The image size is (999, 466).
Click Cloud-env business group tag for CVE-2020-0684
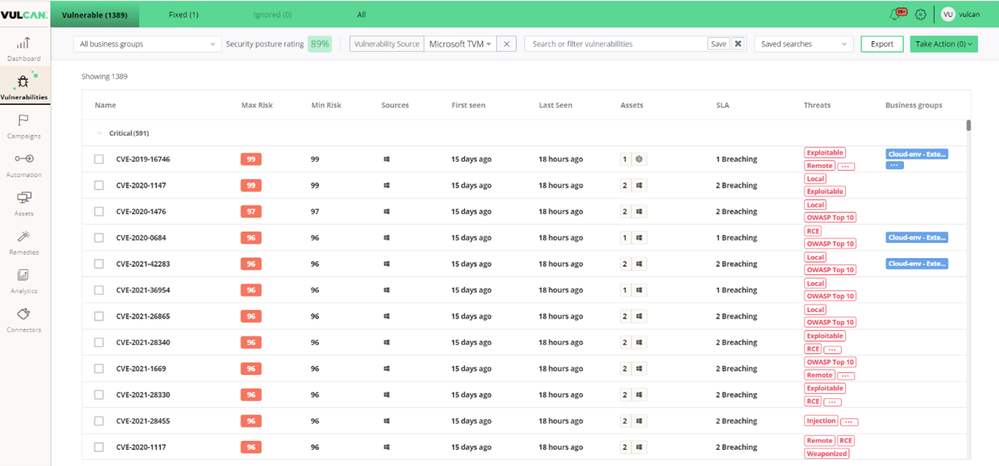pos(917,238)
